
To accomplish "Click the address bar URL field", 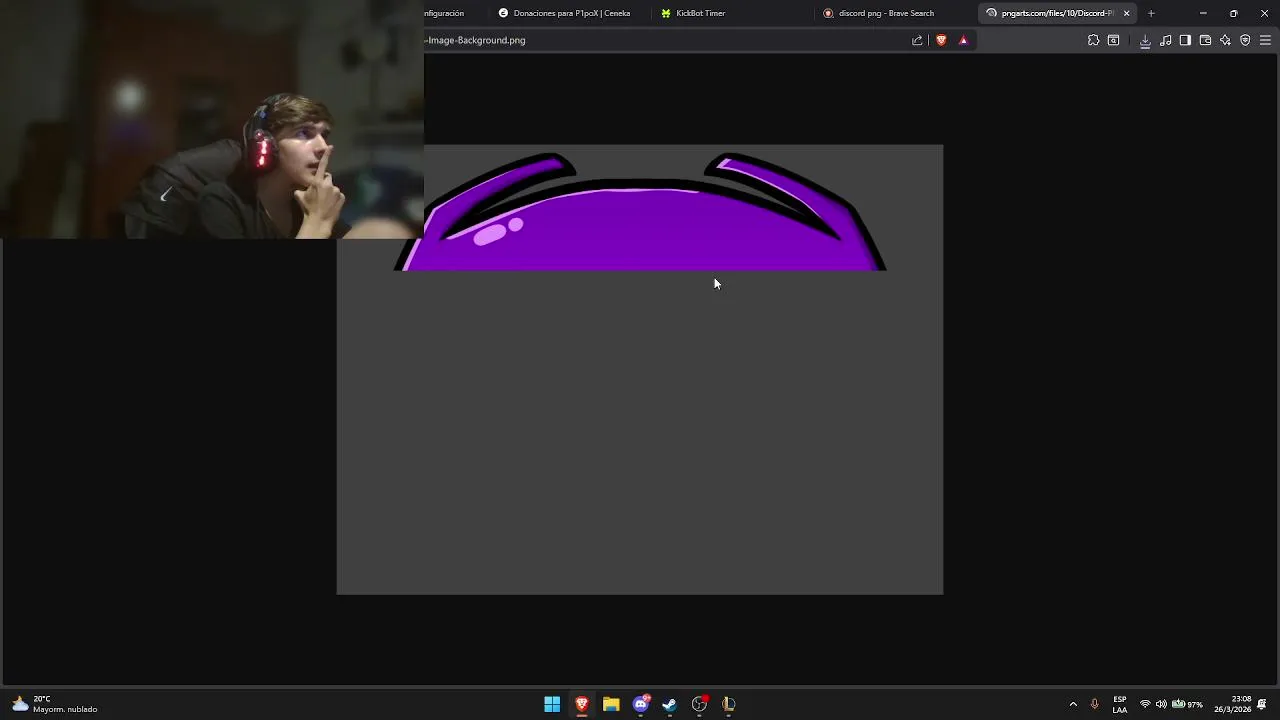I will pyautogui.click(x=665, y=40).
